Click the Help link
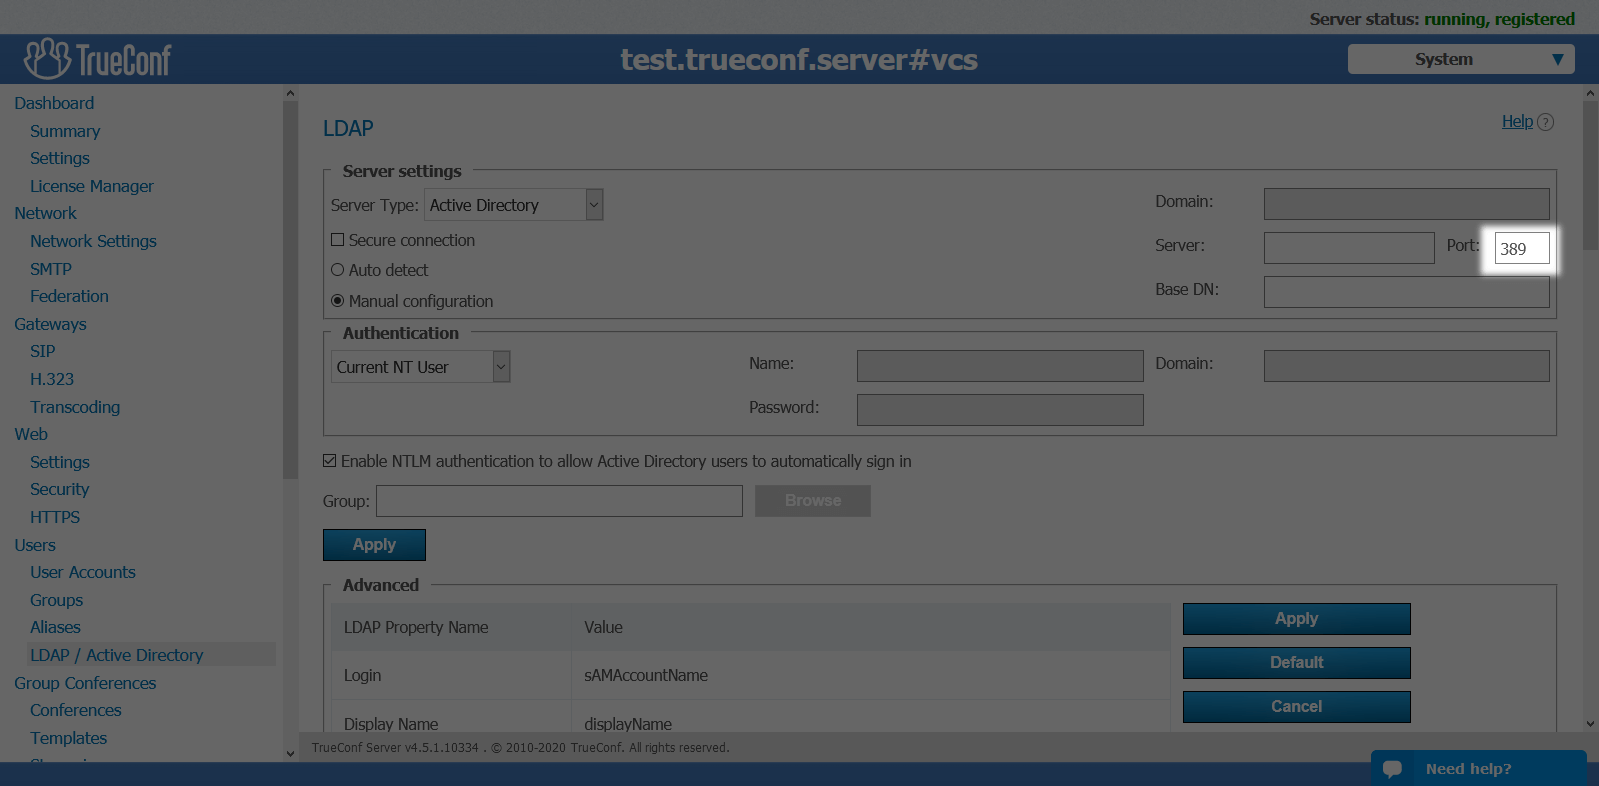The width and height of the screenshot is (1599, 786). point(1517,121)
